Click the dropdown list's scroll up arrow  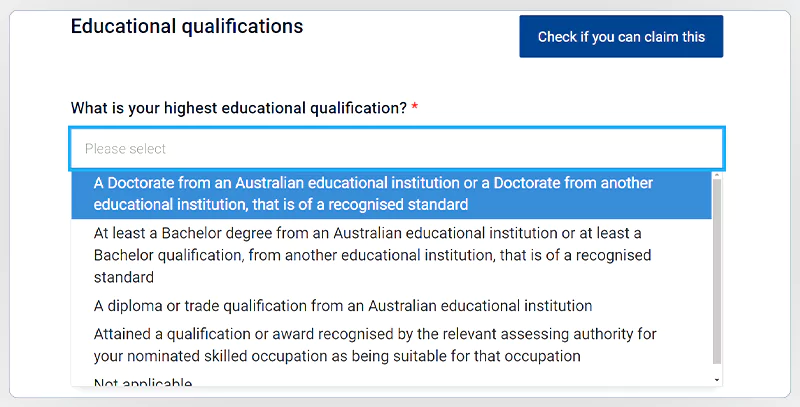click(x=716, y=176)
